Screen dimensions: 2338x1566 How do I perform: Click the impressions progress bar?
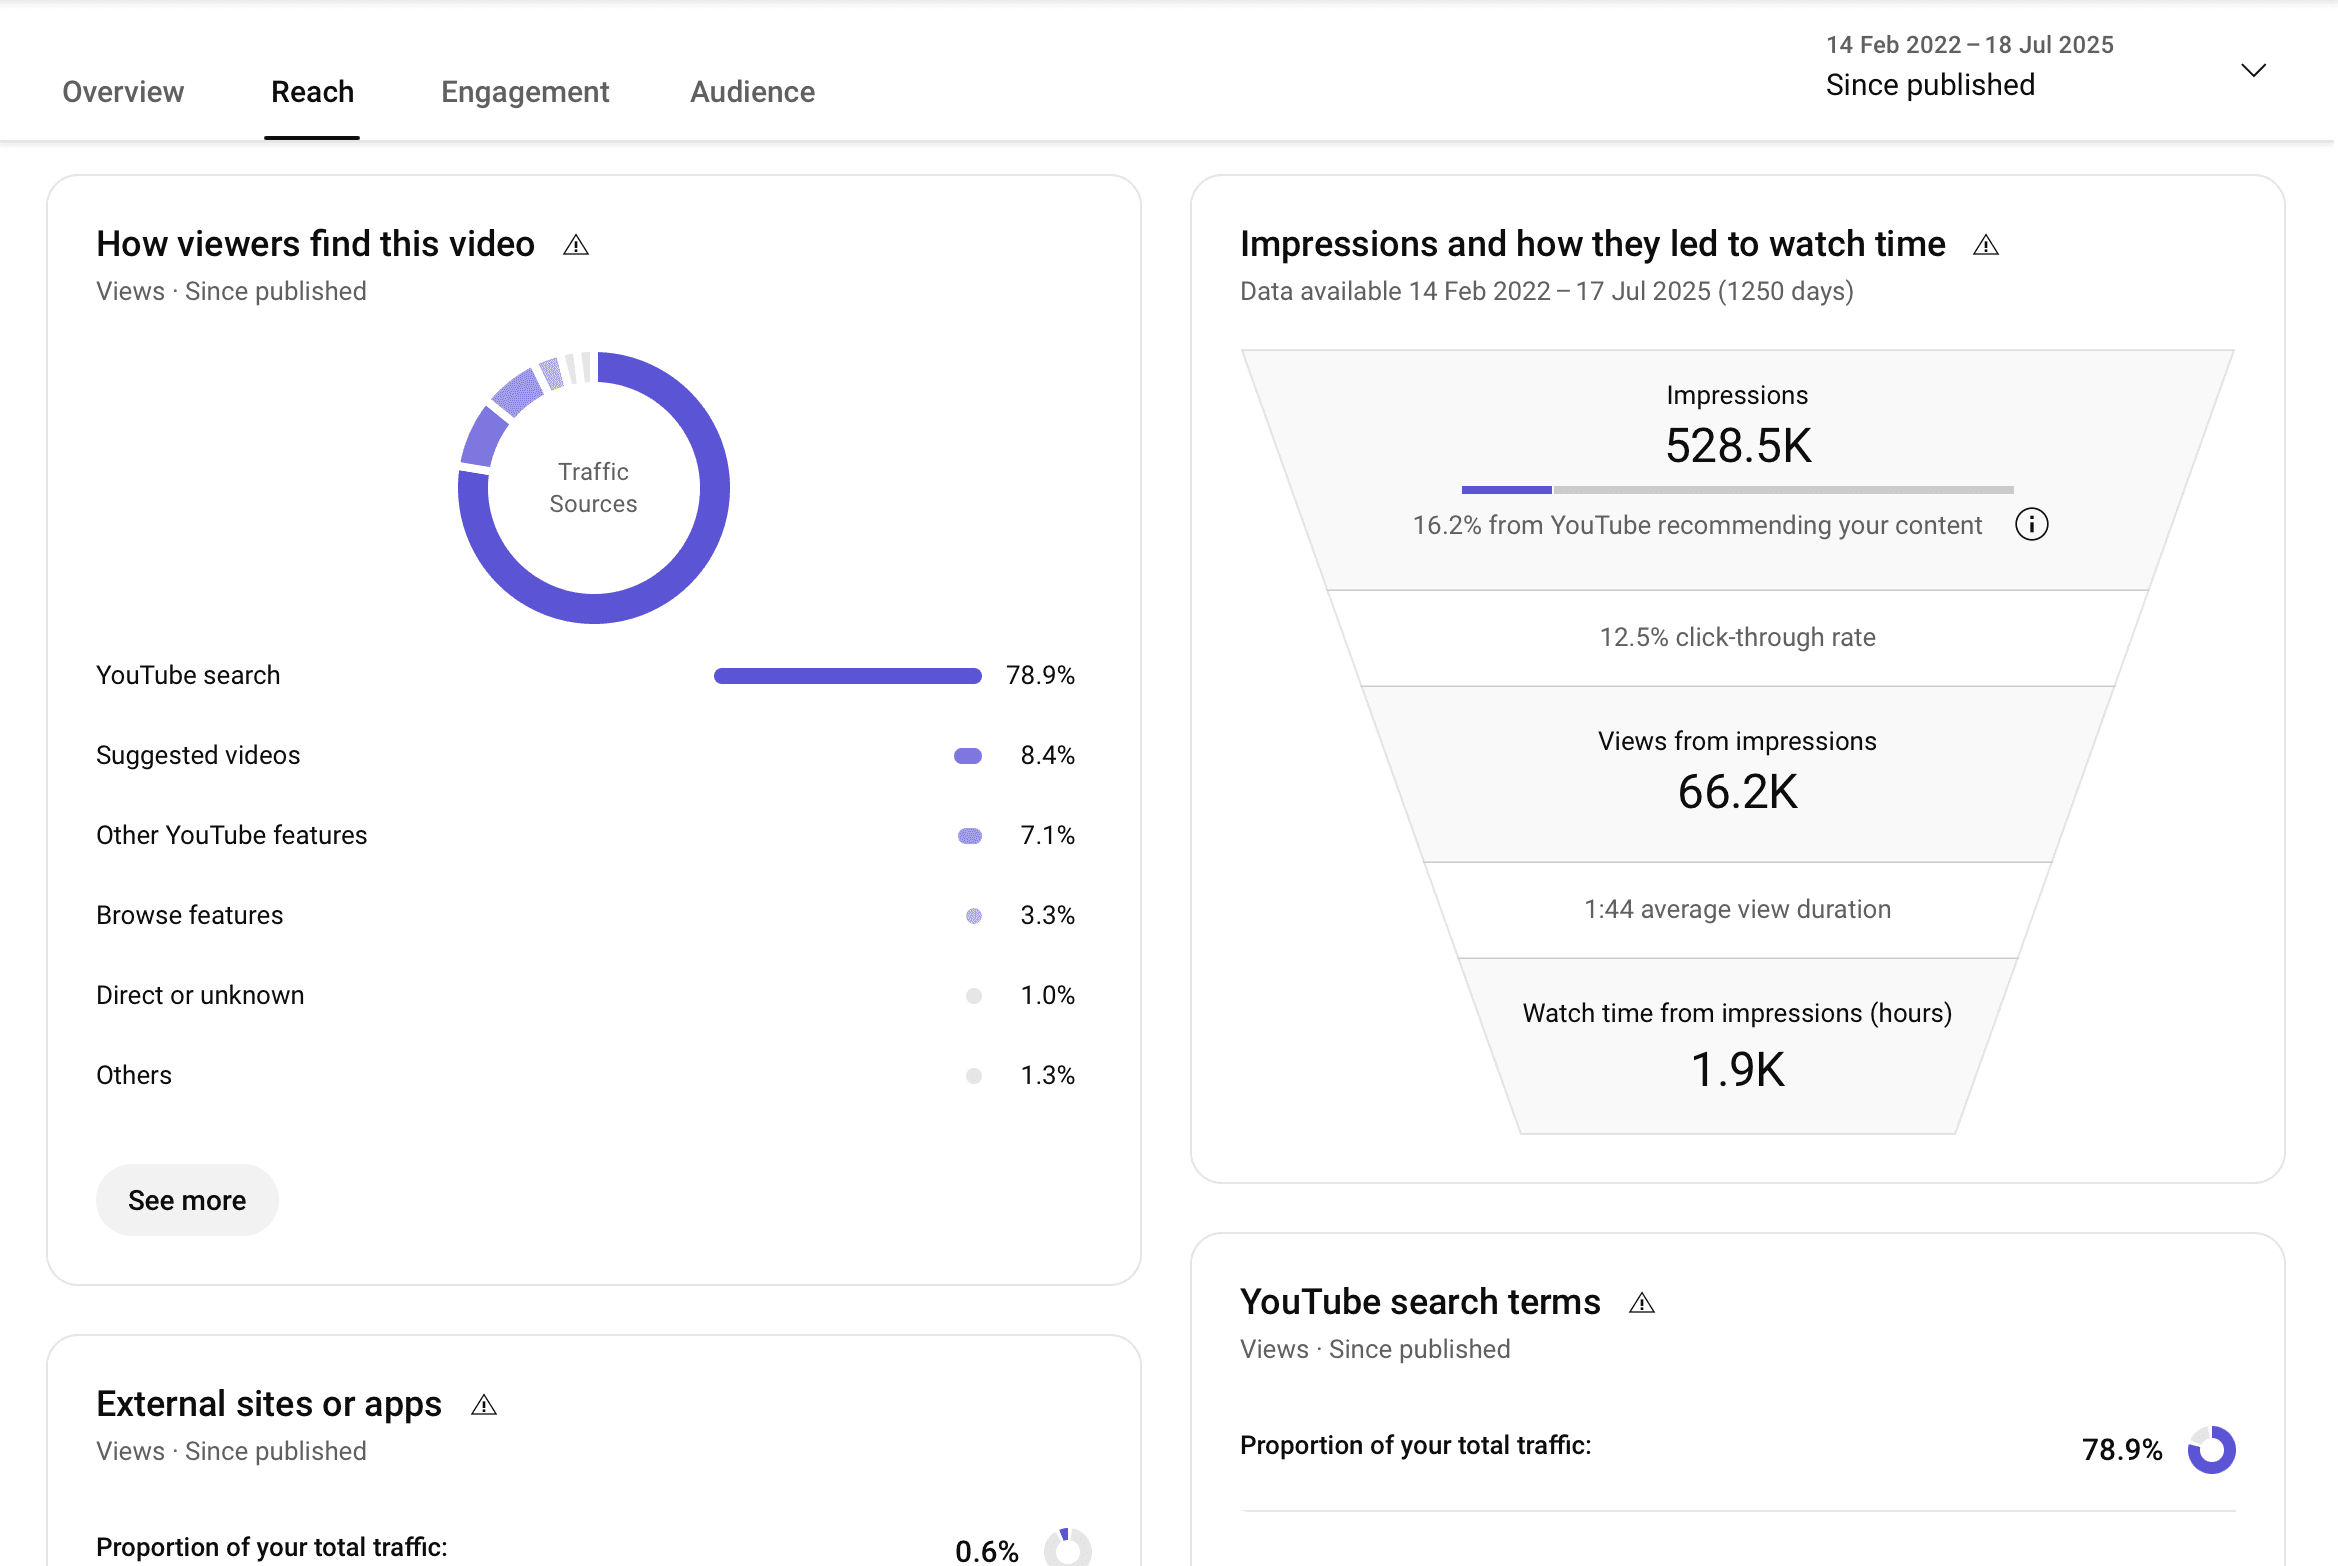pos(1737,489)
